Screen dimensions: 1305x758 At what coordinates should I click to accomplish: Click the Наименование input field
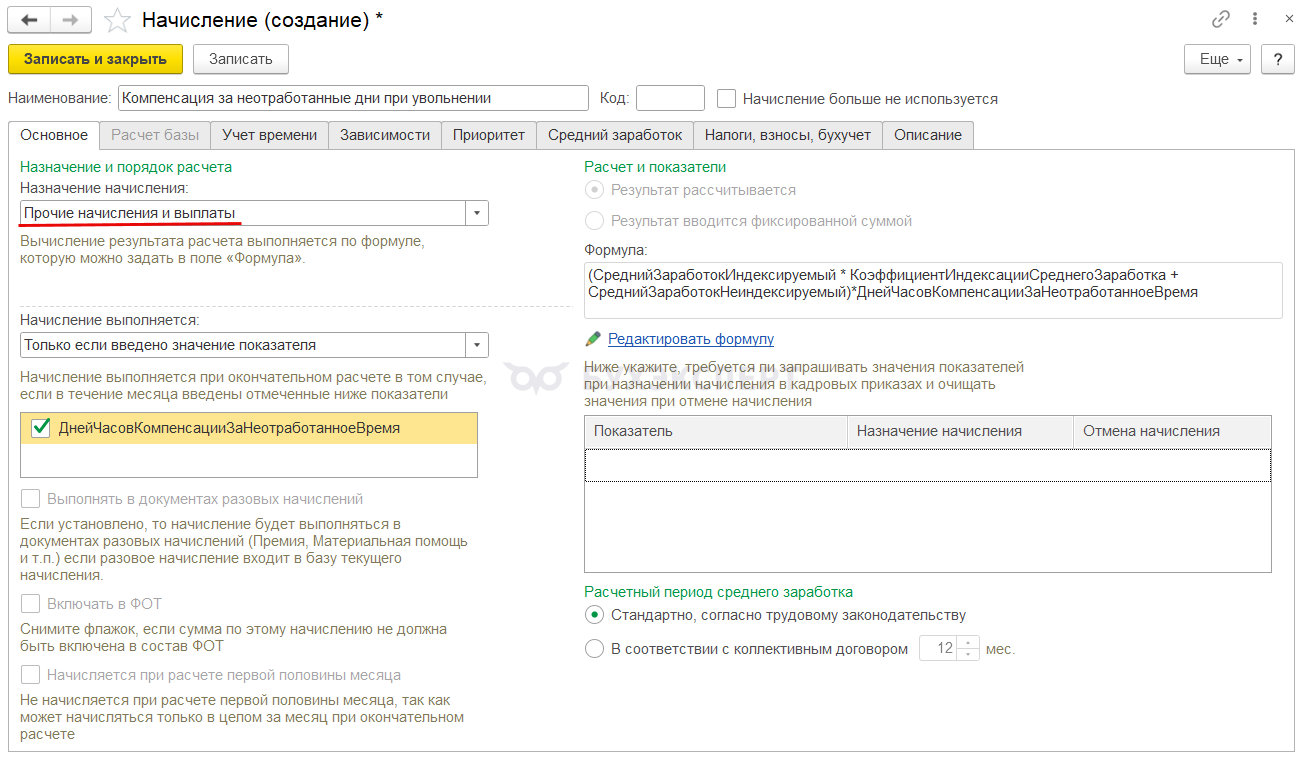click(353, 98)
